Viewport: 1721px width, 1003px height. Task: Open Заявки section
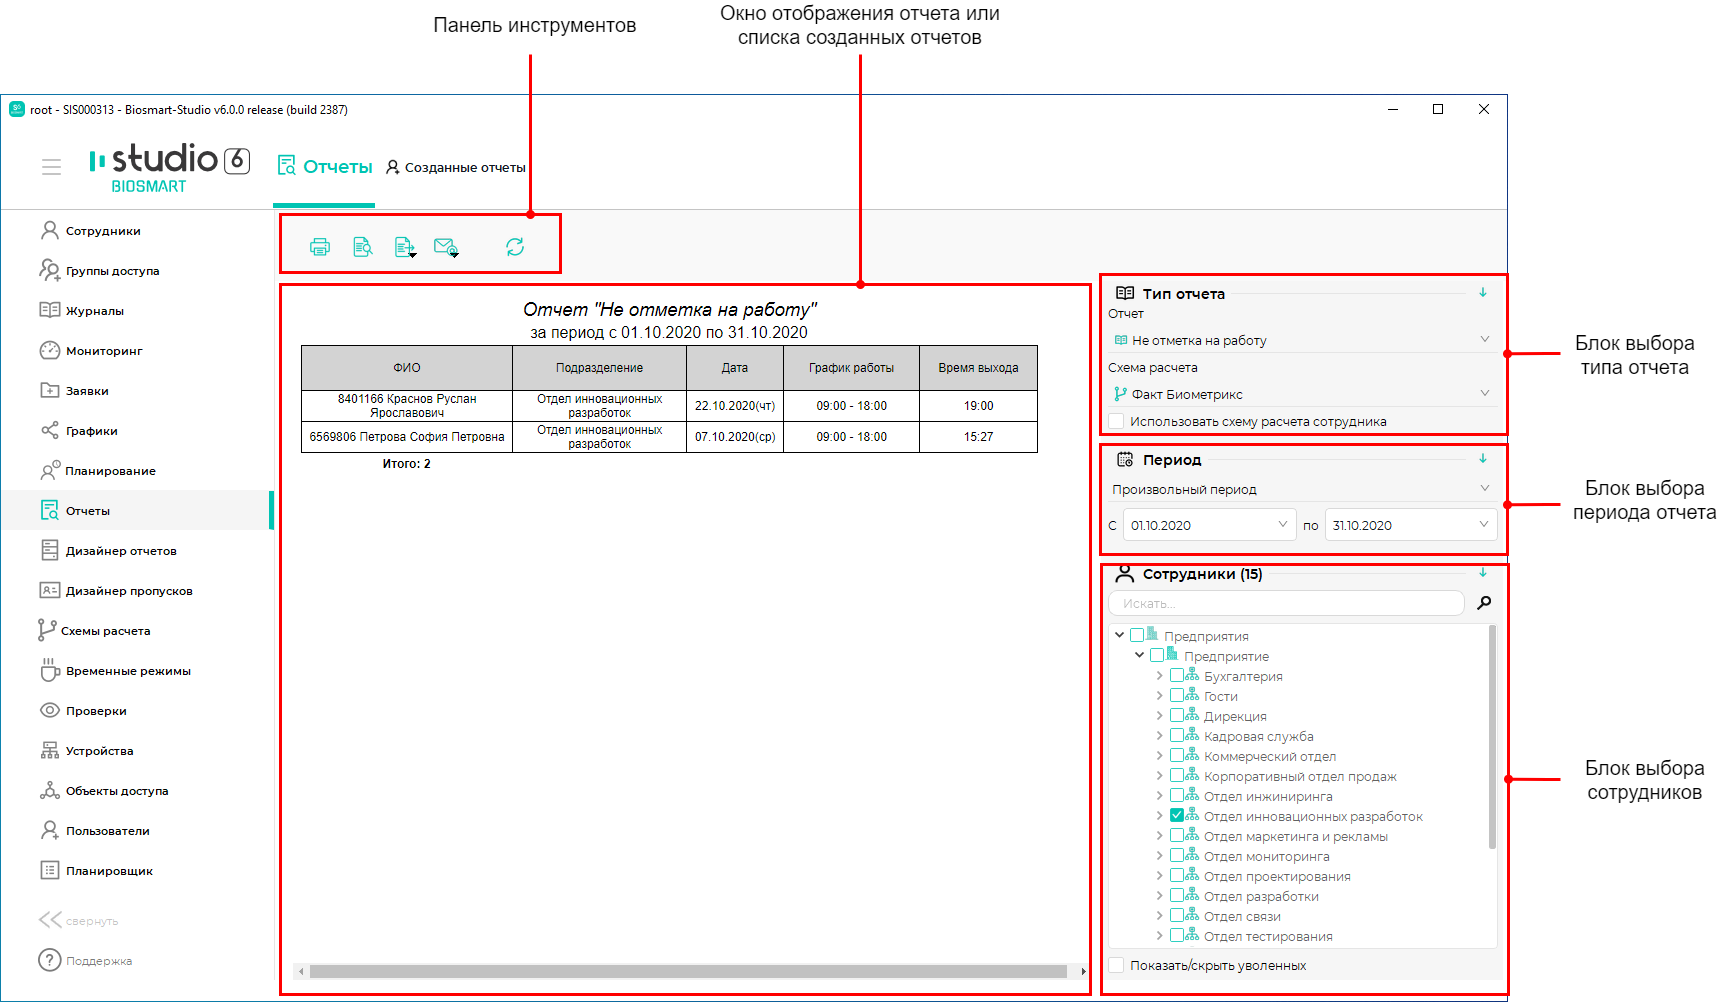[x=87, y=391]
